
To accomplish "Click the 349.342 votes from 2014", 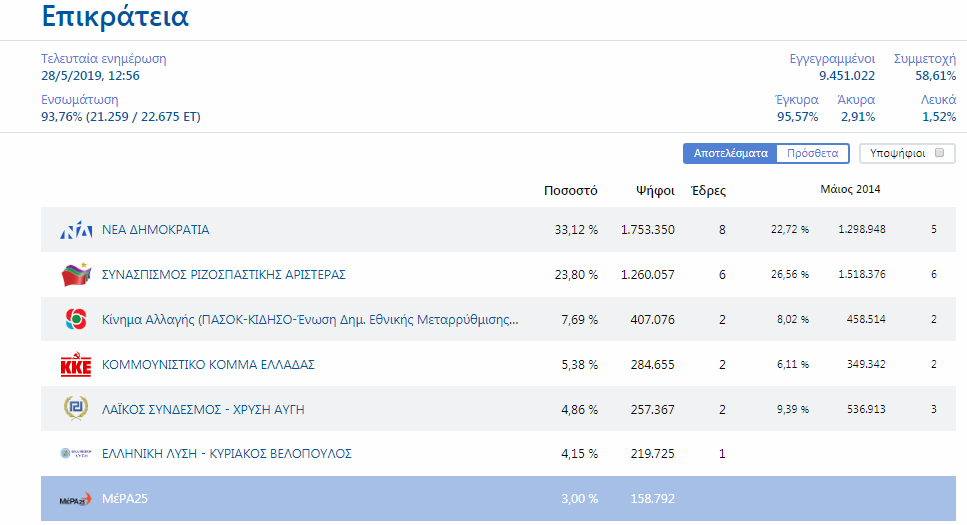I will [866, 365].
